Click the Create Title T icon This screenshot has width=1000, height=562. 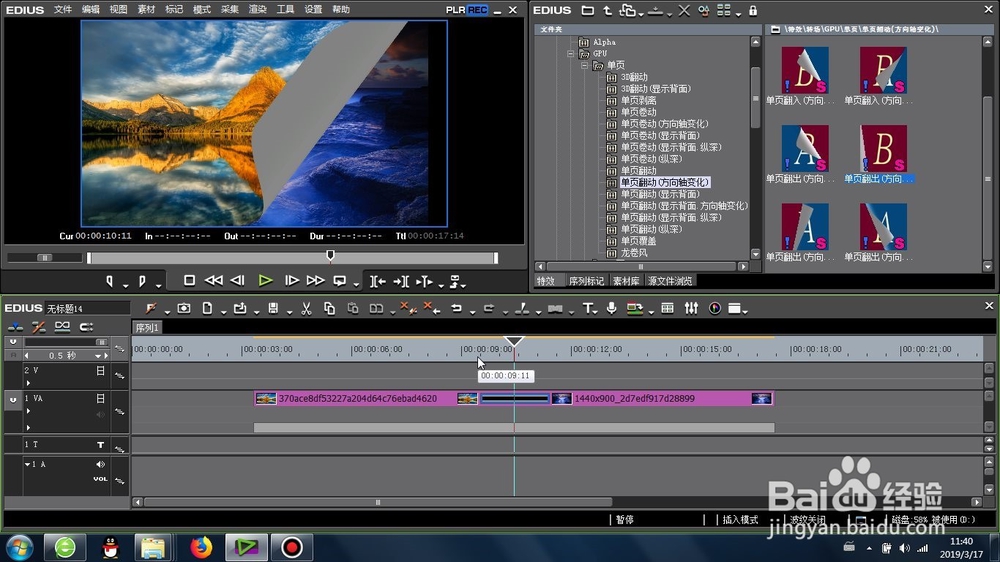(x=587, y=309)
